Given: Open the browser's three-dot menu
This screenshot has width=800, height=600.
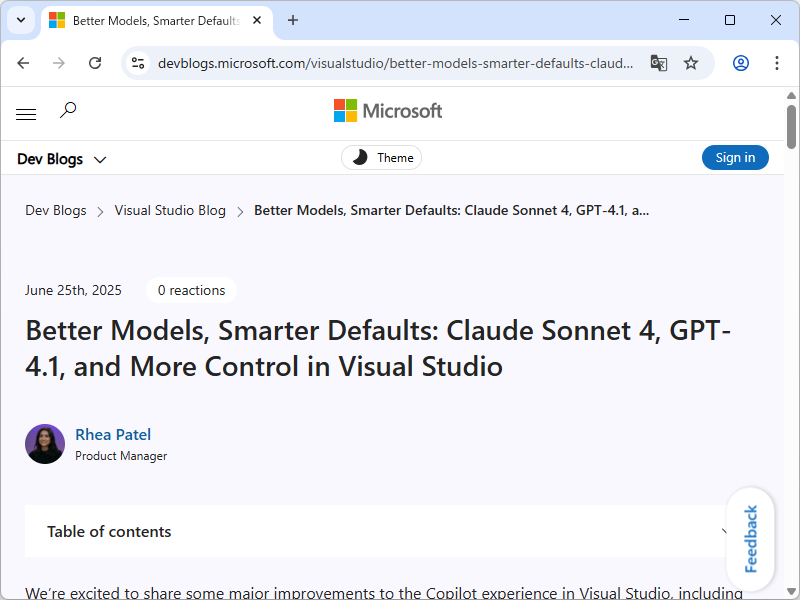Looking at the screenshot, I should point(777,62).
